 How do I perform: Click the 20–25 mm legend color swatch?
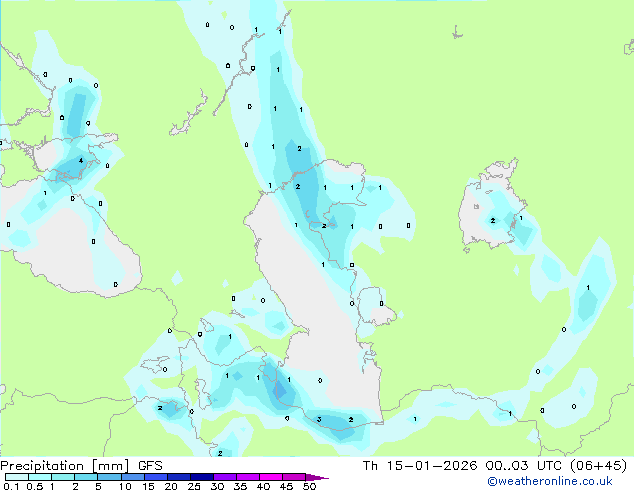[178, 477]
